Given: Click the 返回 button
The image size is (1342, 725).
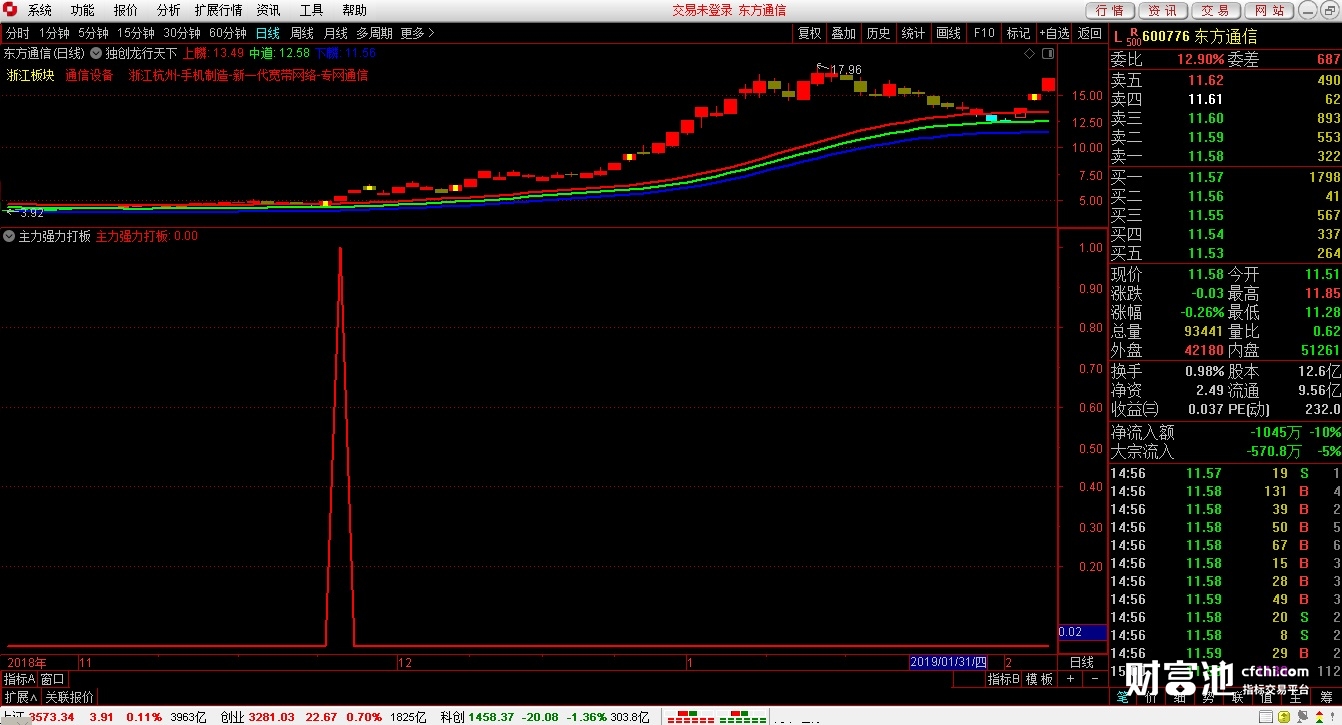Looking at the screenshot, I should [x=1090, y=33].
